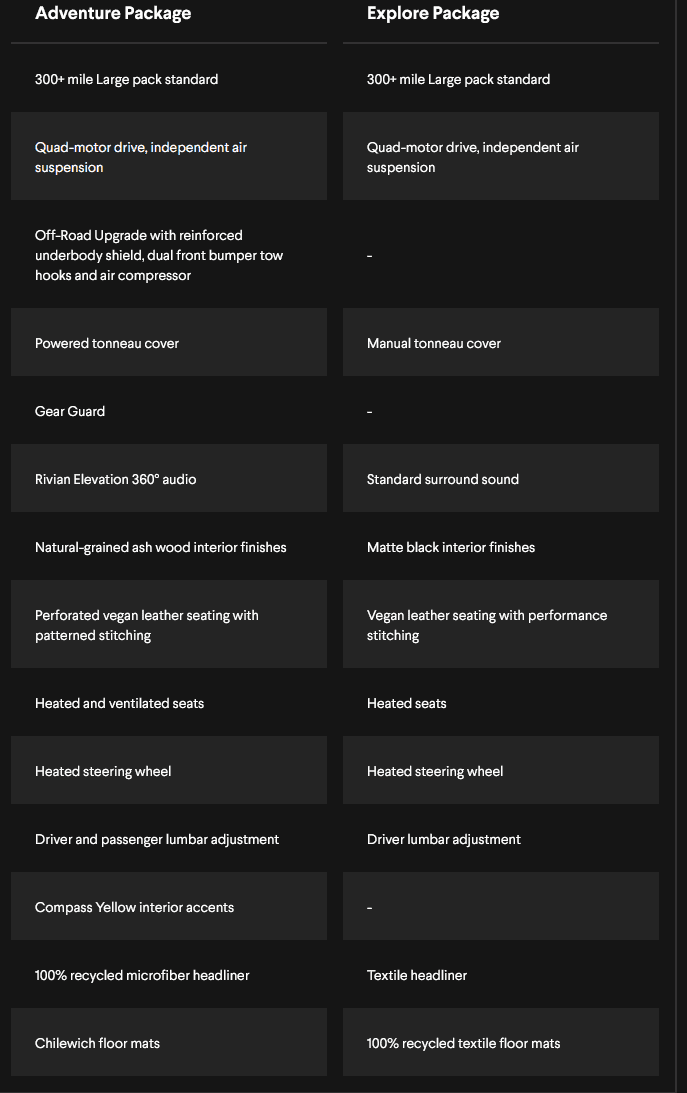Image resolution: width=687 pixels, height=1093 pixels.
Task: Select Off-Road Upgrade description text
Action: coord(159,255)
